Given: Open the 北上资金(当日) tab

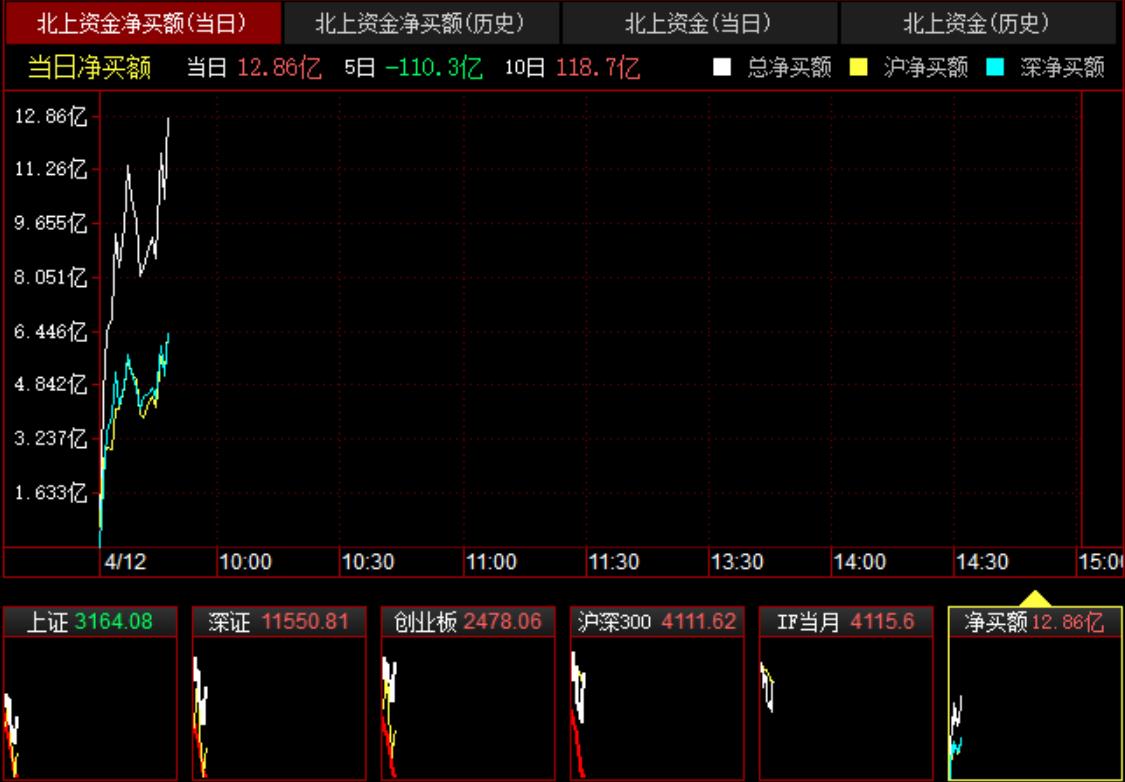Looking at the screenshot, I should pos(699,23).
